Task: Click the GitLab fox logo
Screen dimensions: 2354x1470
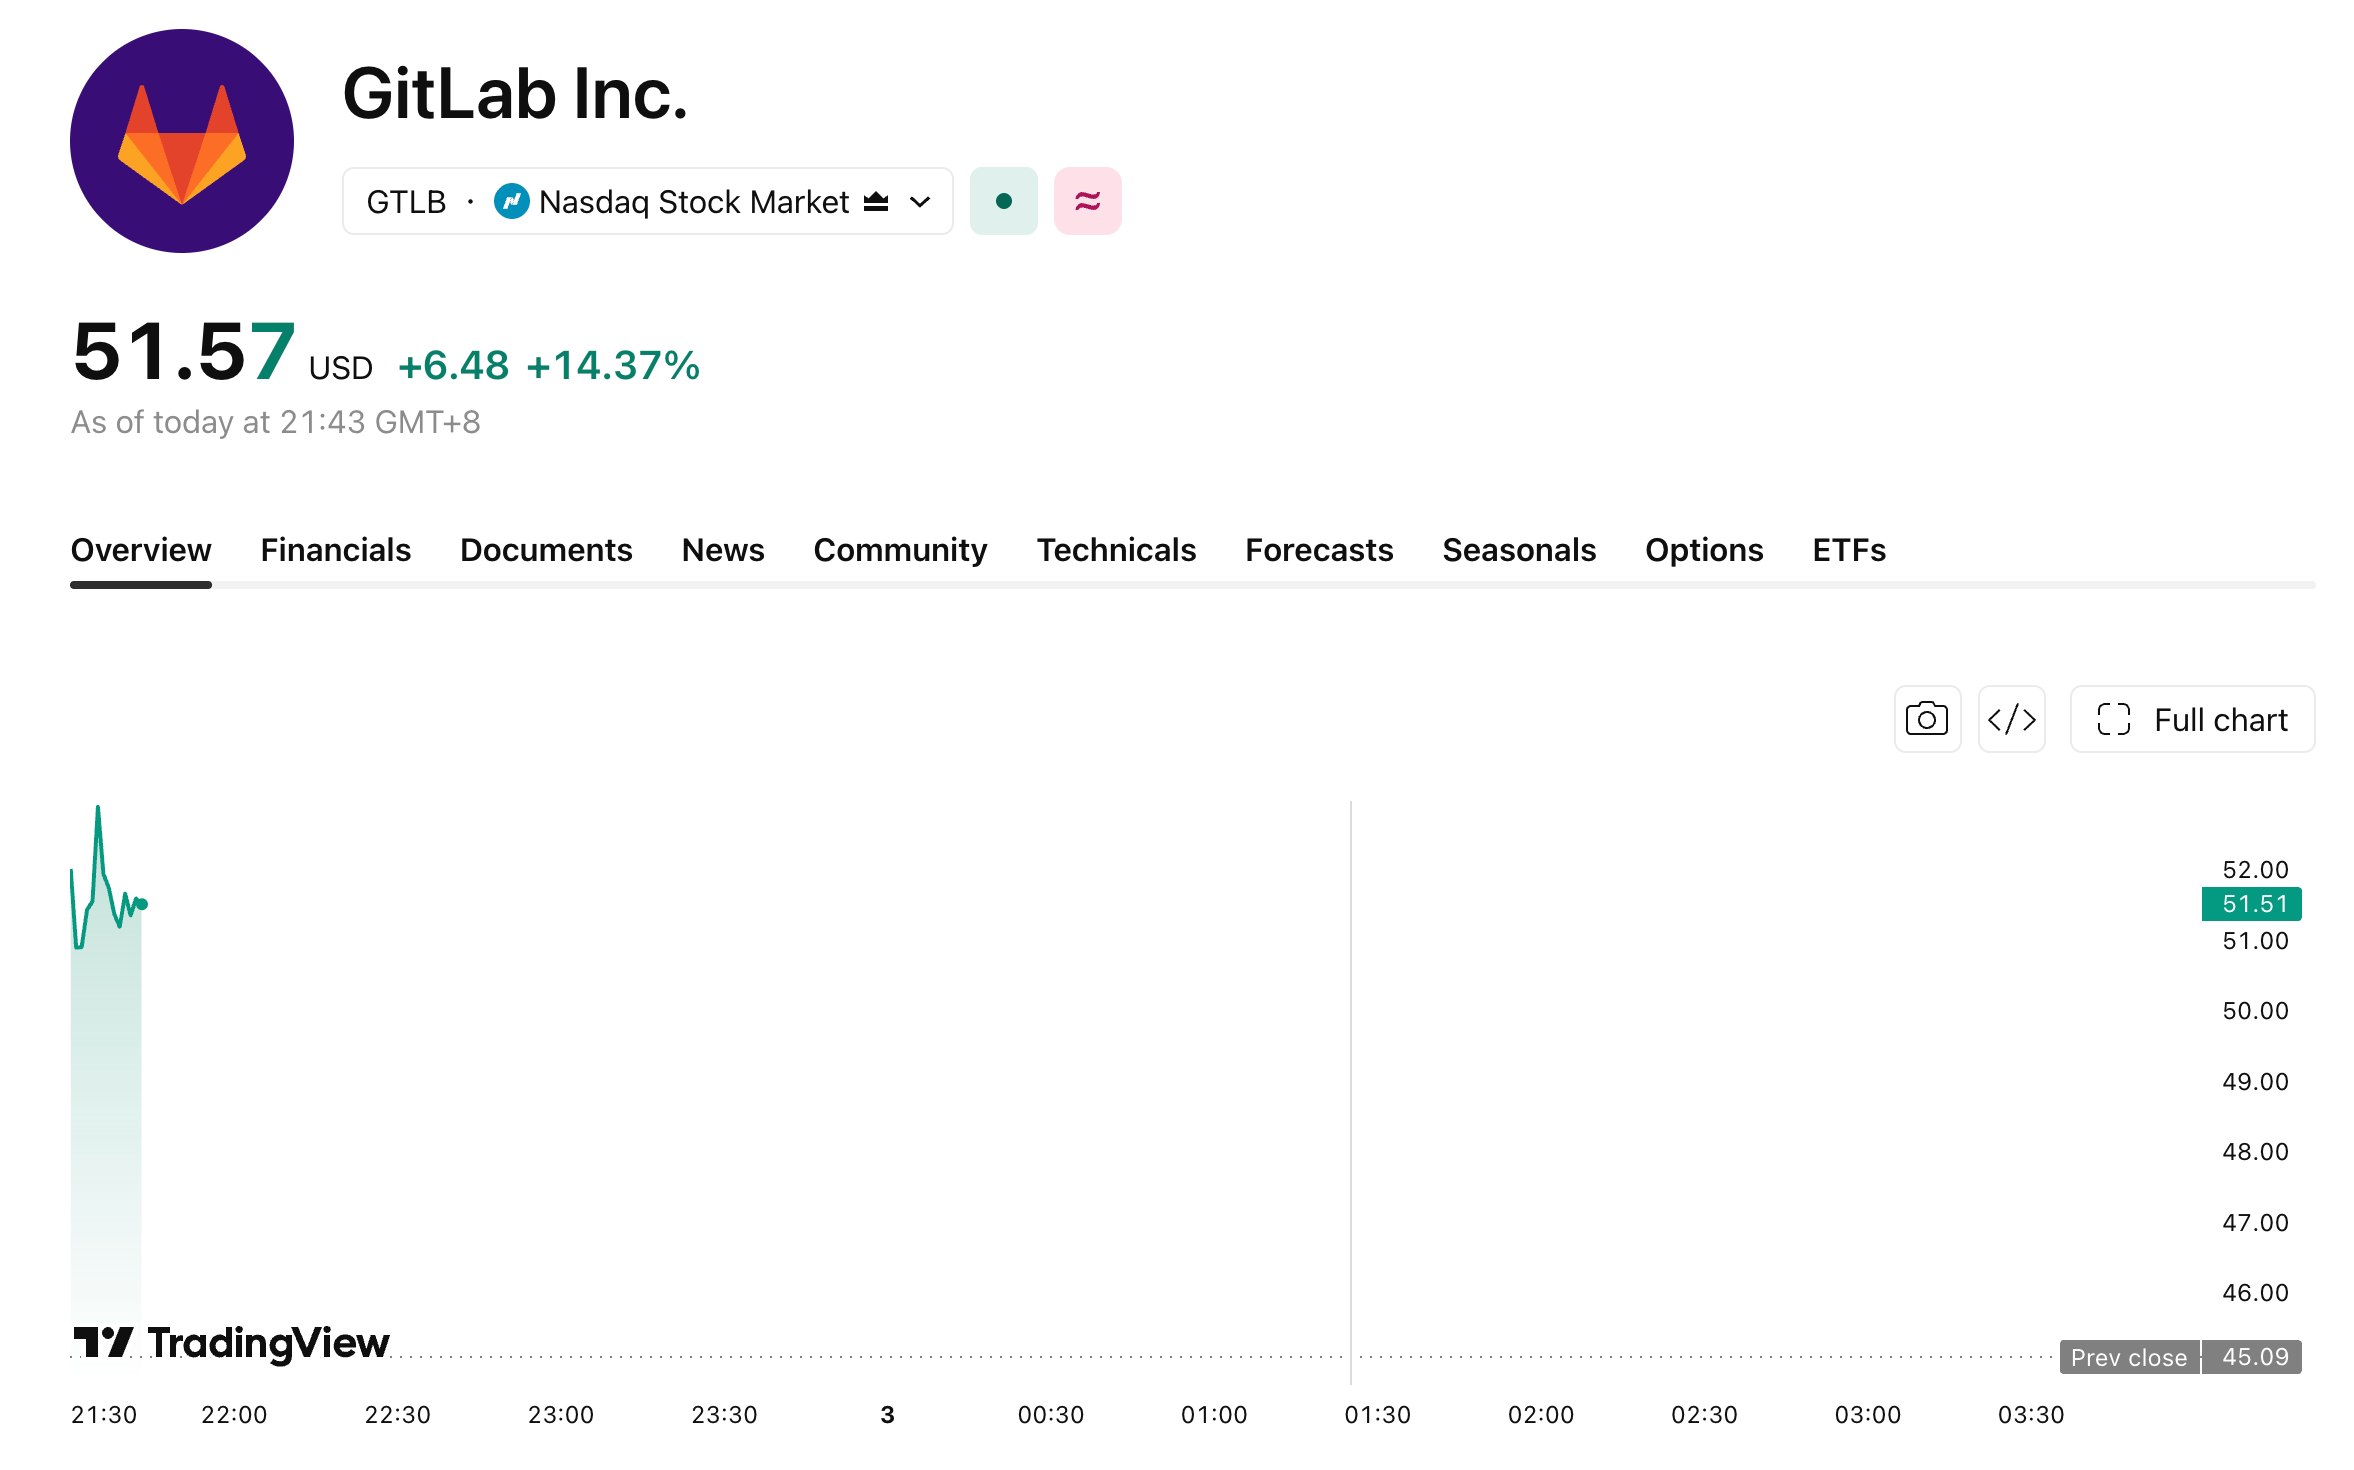Action: (x=181, y=141)
